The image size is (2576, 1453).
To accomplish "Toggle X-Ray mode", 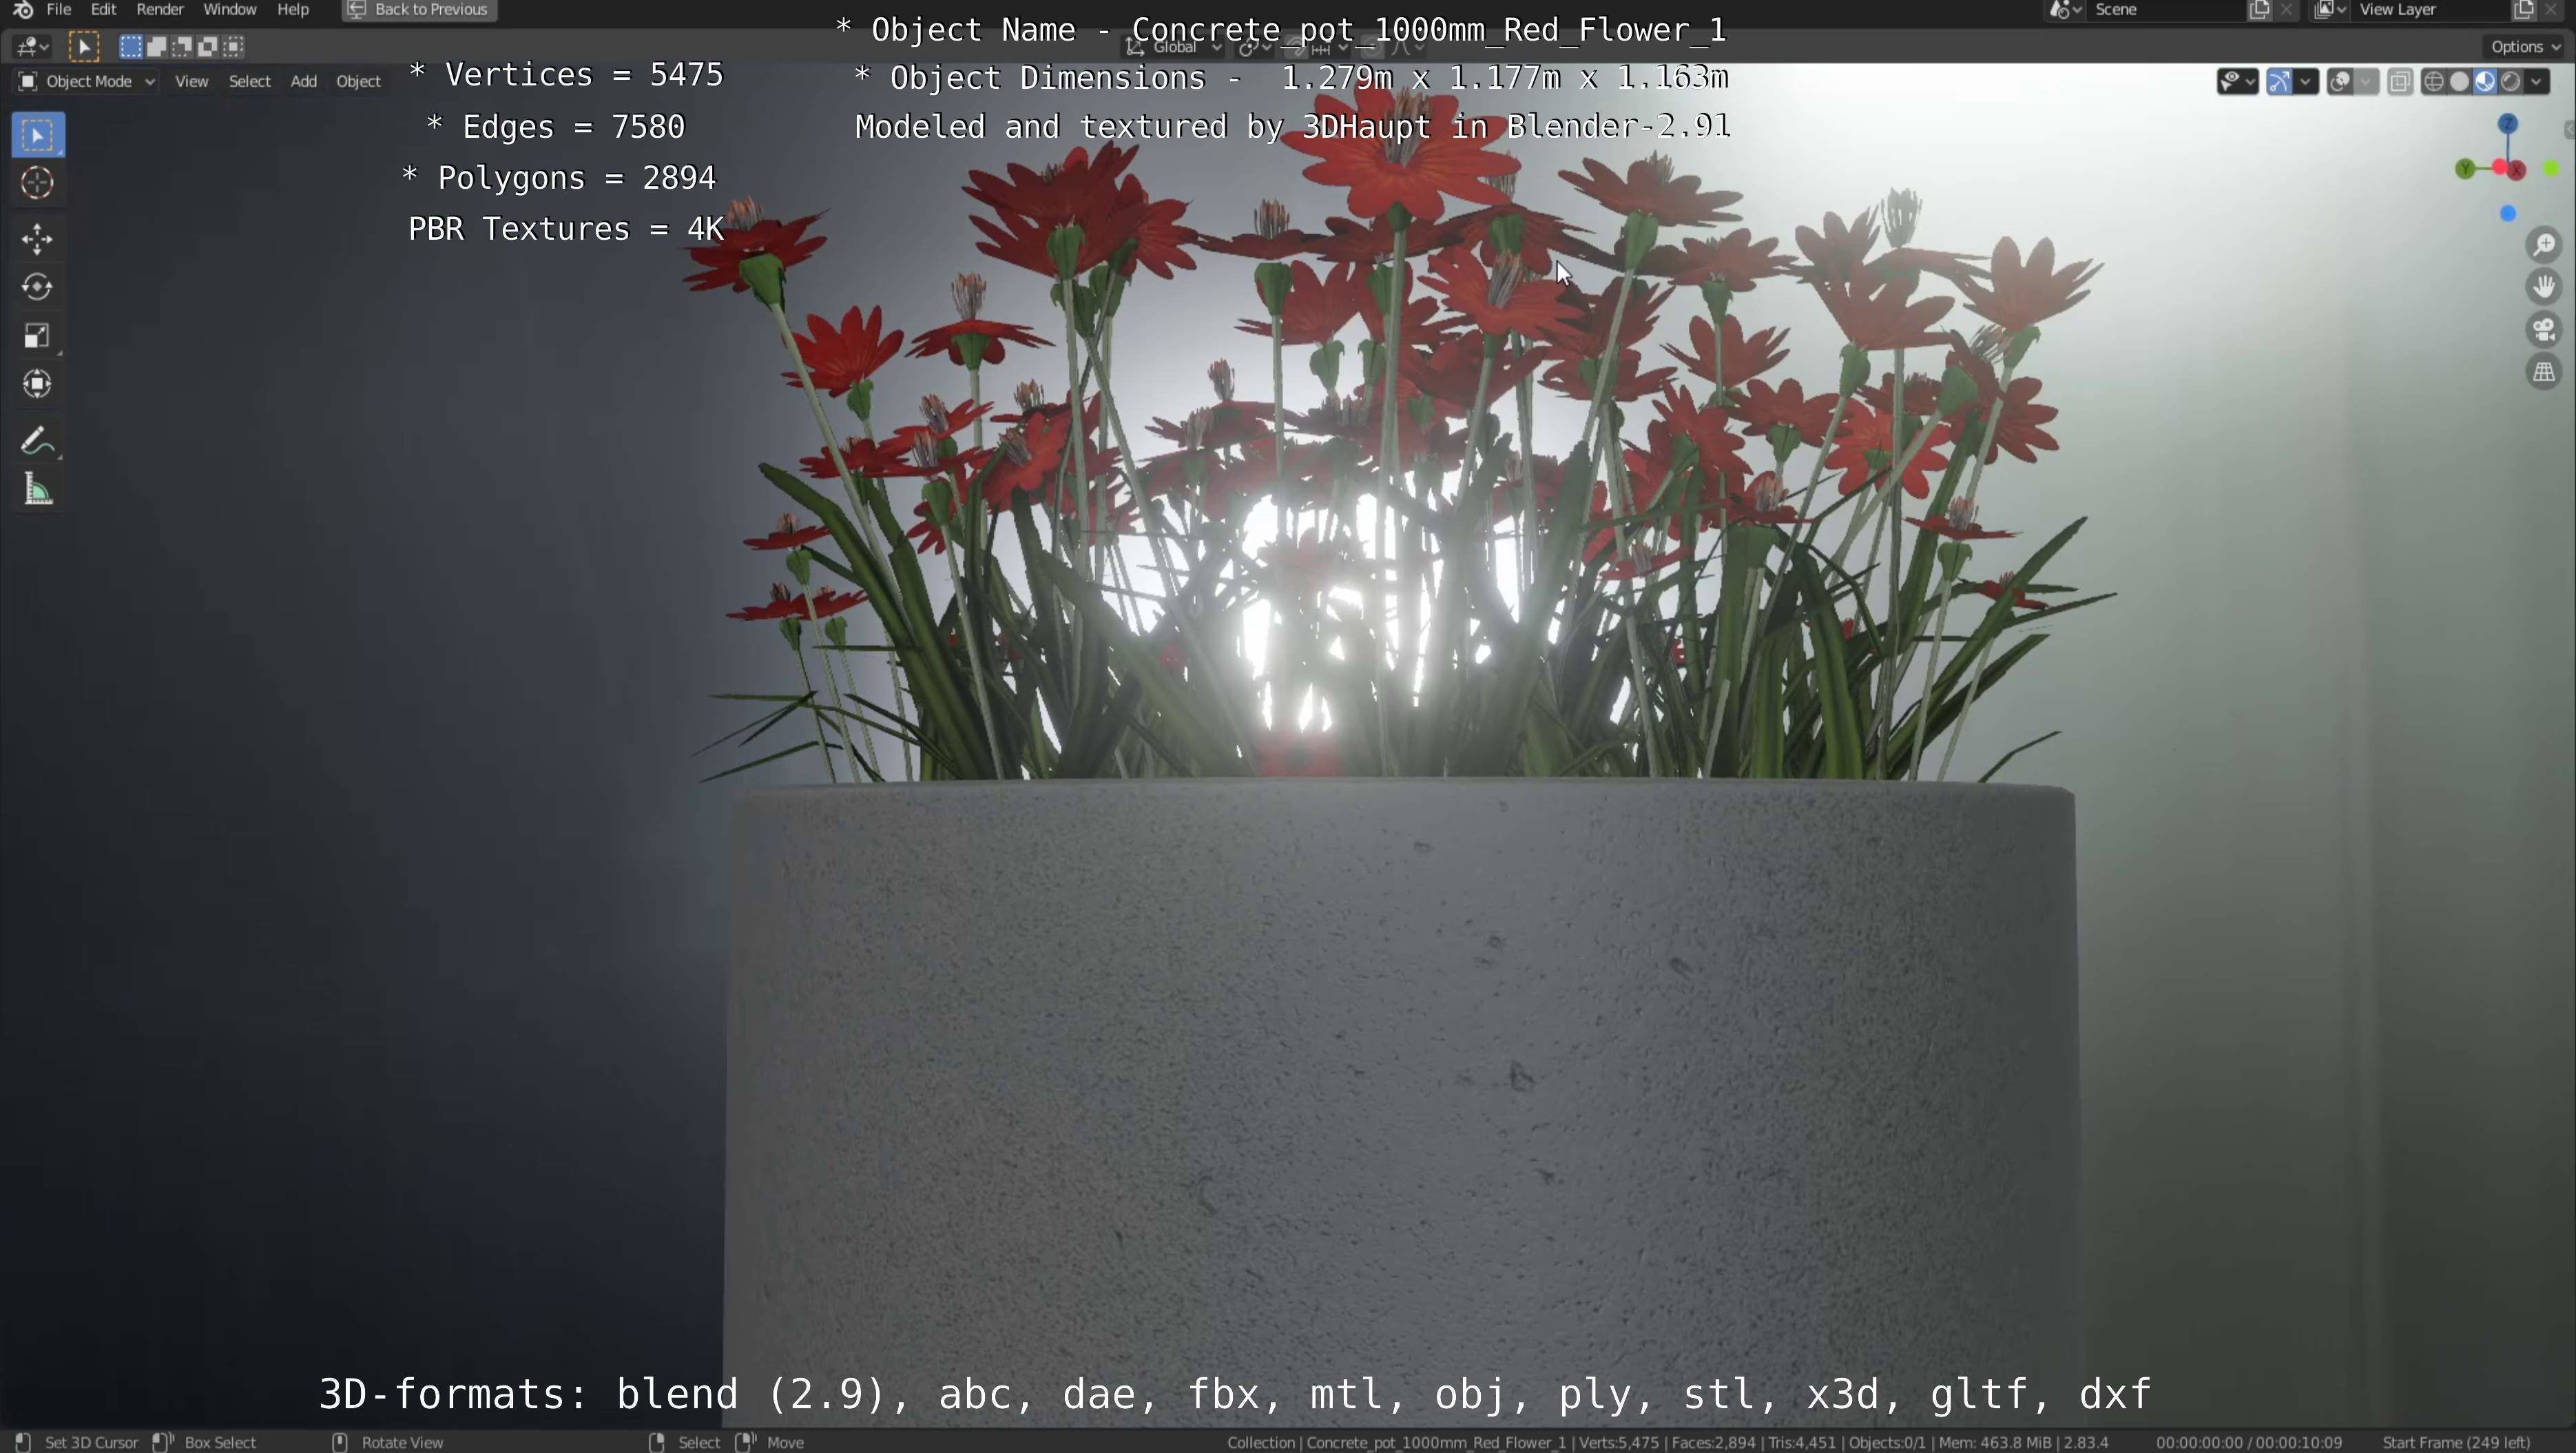I will click(x=2400, y=82).
